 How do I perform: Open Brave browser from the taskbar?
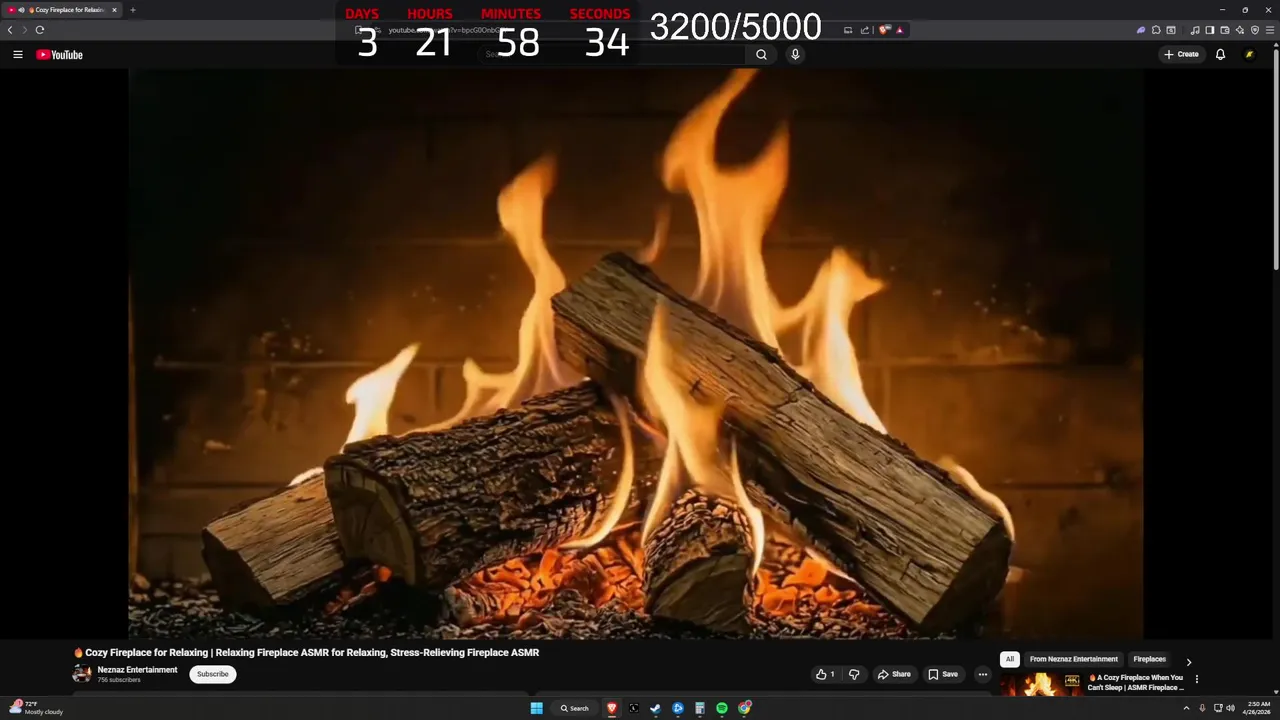point(612,708)
